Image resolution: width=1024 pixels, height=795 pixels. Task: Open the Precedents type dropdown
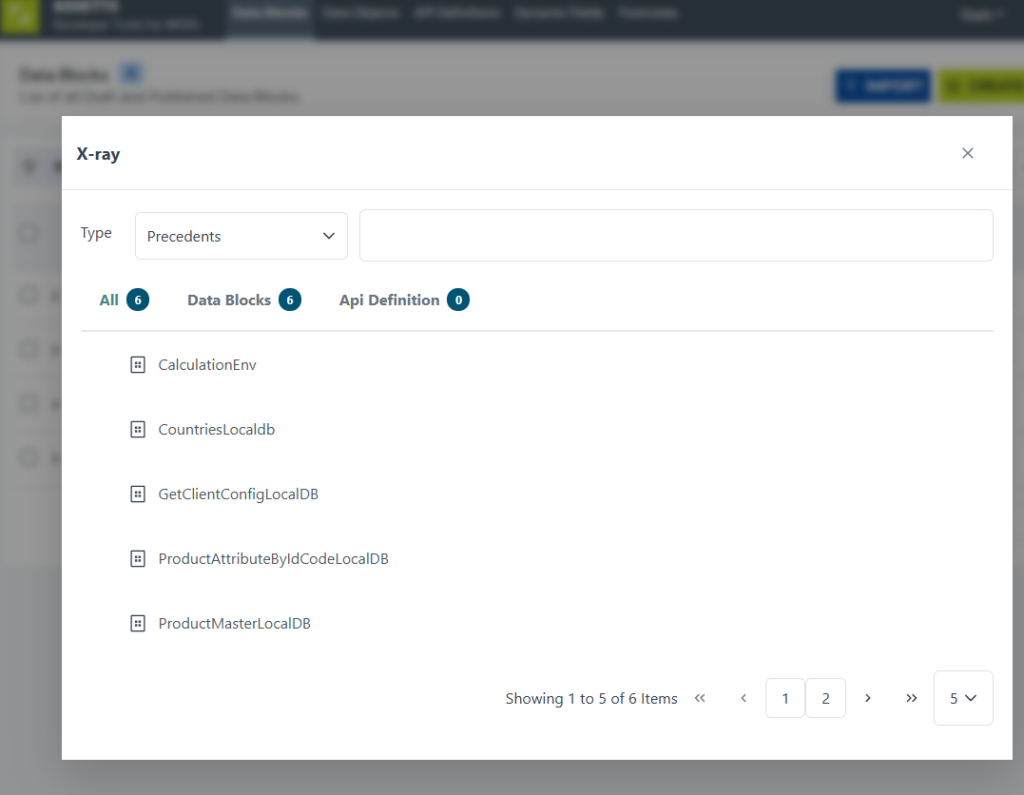(241, 236)
